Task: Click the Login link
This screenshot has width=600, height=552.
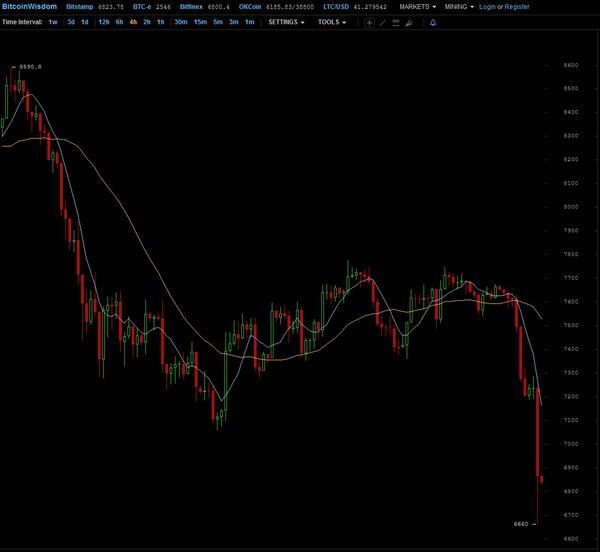Action: pos(487,7)
